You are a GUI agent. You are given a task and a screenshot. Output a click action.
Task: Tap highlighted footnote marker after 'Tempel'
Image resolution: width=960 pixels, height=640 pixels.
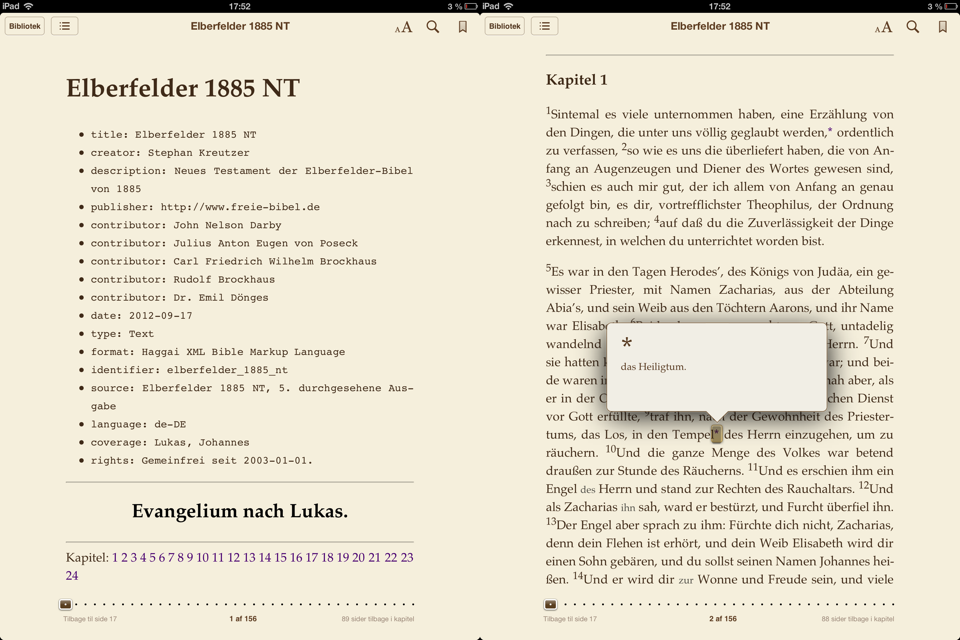(x=716, y=434)
